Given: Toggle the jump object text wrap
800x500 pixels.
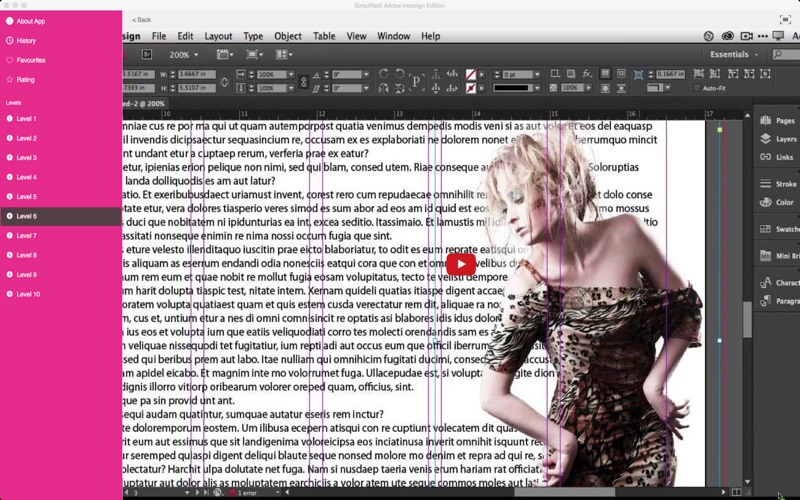Looking at the screenshot, I should 621,88.
